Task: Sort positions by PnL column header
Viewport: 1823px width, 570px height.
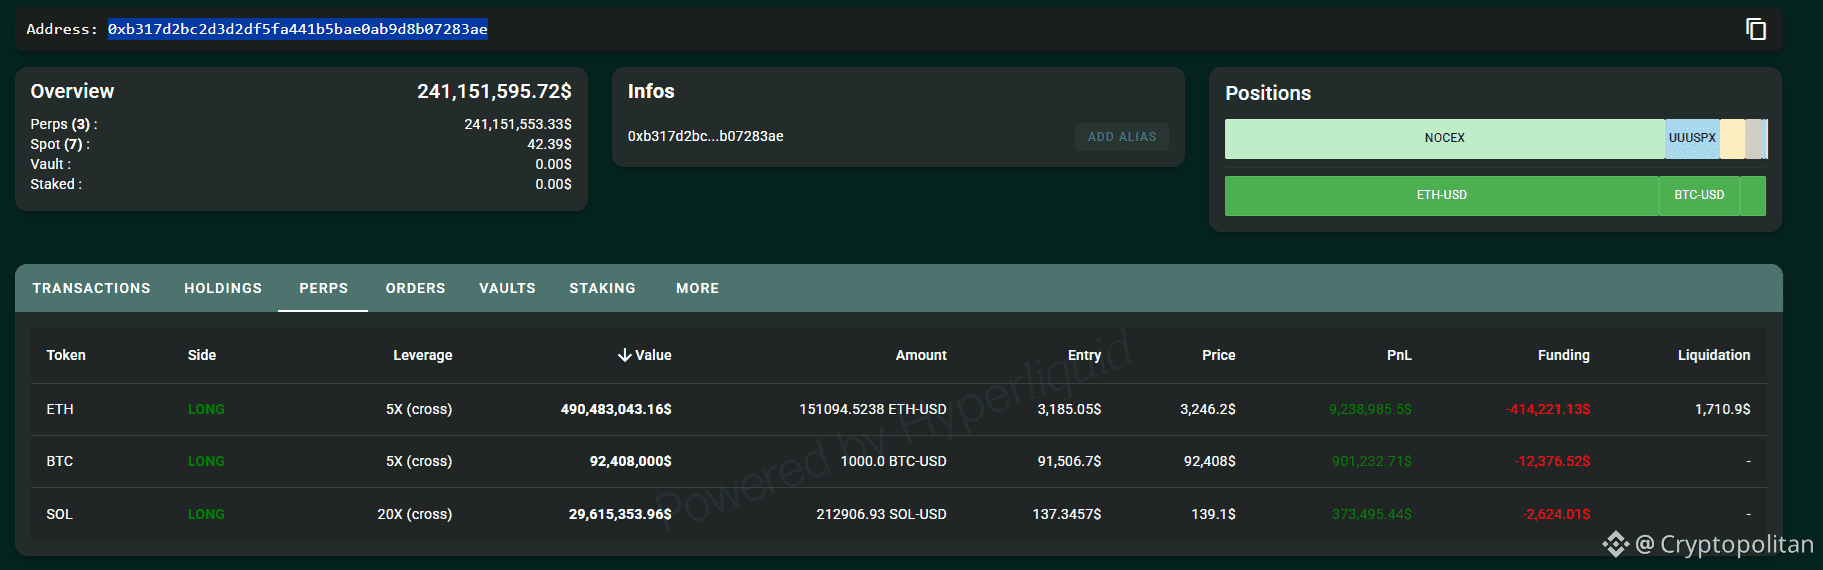Action: 1399,355
